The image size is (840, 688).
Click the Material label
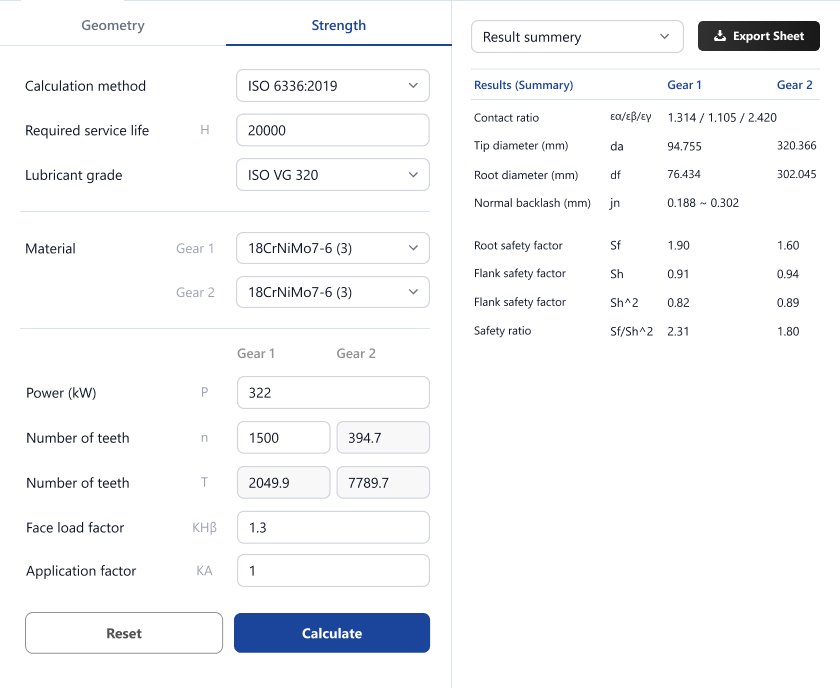click(50, 249)
